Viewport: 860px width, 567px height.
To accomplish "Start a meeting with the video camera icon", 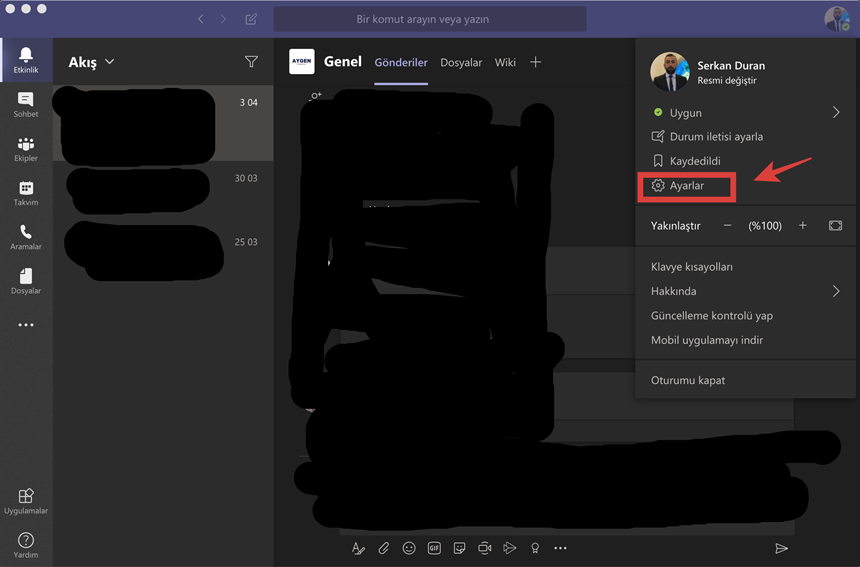I will tap(485, 548).
